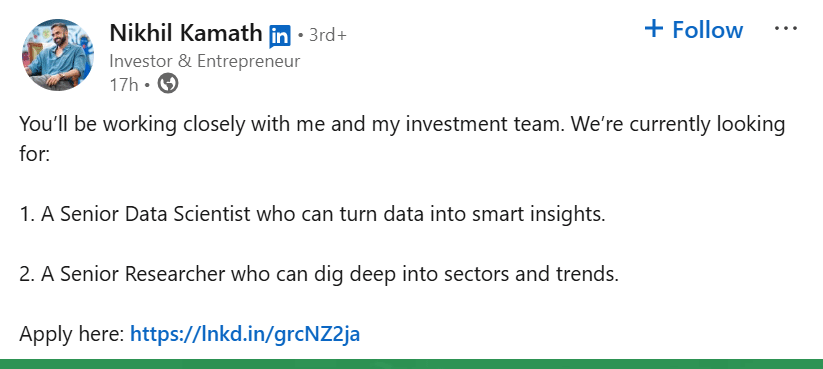The image size is (823, 369).
Task: Click the 'Senior Researcher' list line
Action: 319,274
